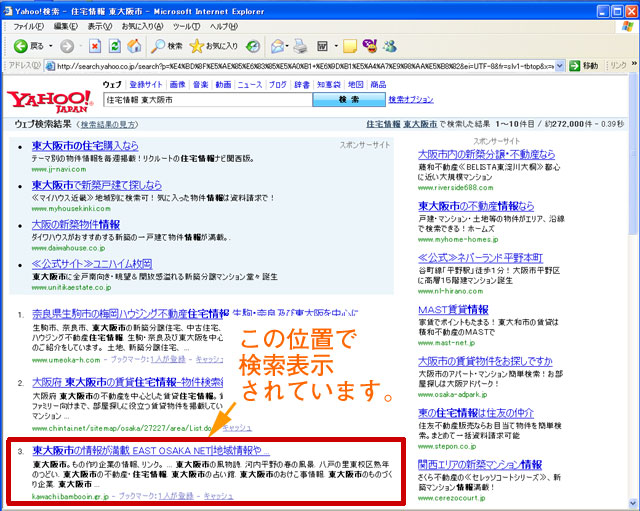Open sponsor link 東大阪市の住宅購入なら
The height and width of the screenshot is (511, 640).
click(85, 146)
